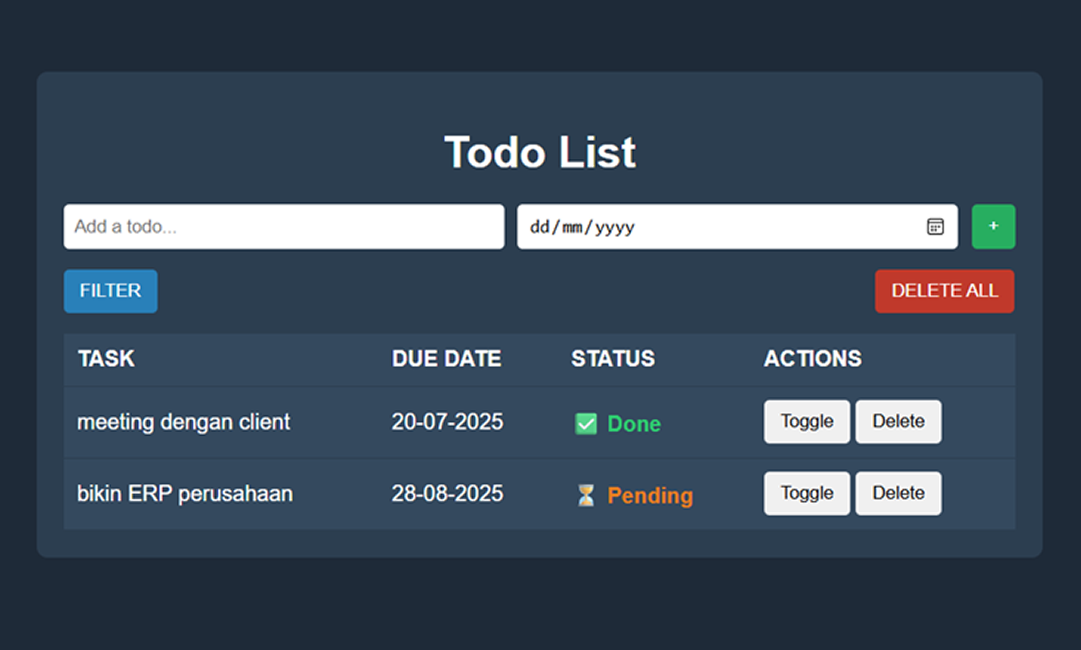Viewport: 1081px width, 650px height.
Task: Open the calendar date picker icon
Action: [x=935, y=227]
